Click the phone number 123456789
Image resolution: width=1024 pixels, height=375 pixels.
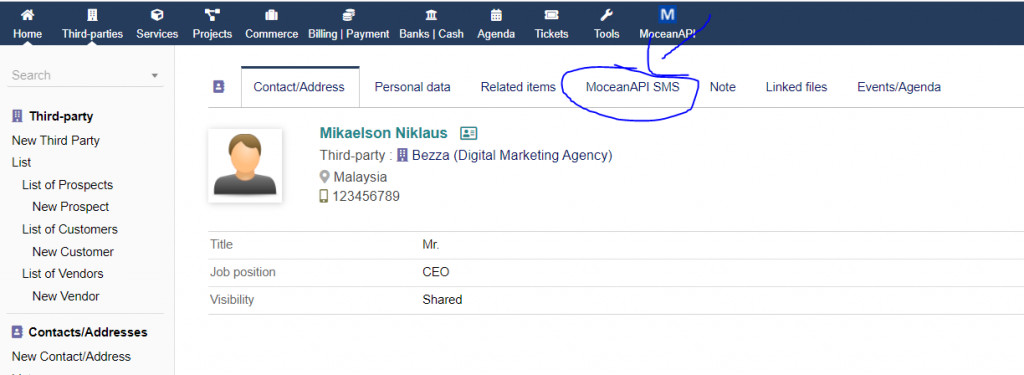[366, 196]
